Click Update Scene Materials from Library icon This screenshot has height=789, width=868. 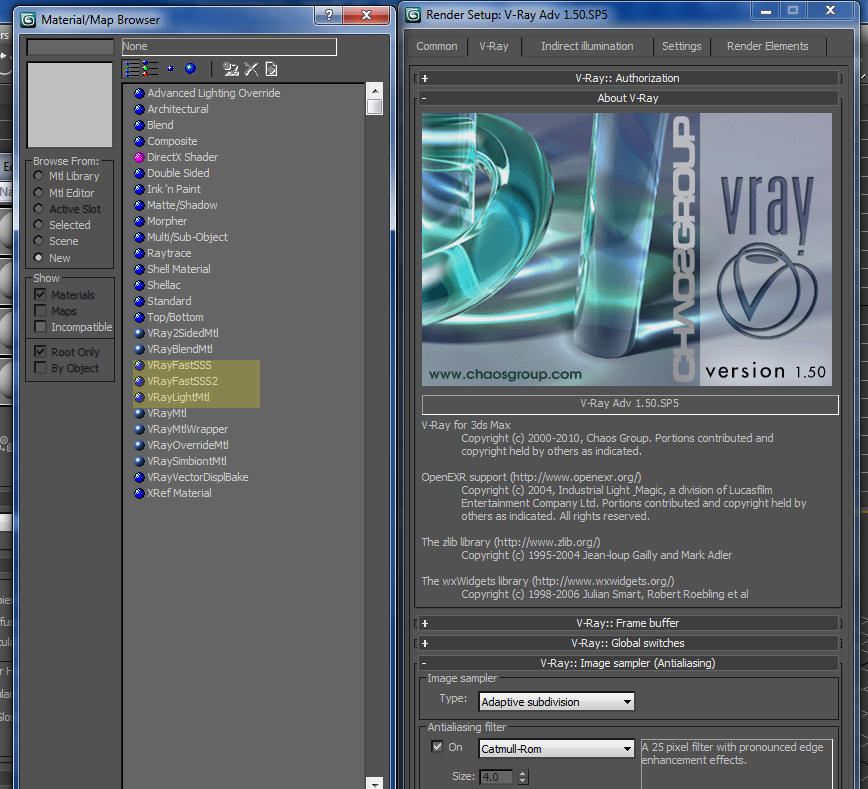coord(230,69)
